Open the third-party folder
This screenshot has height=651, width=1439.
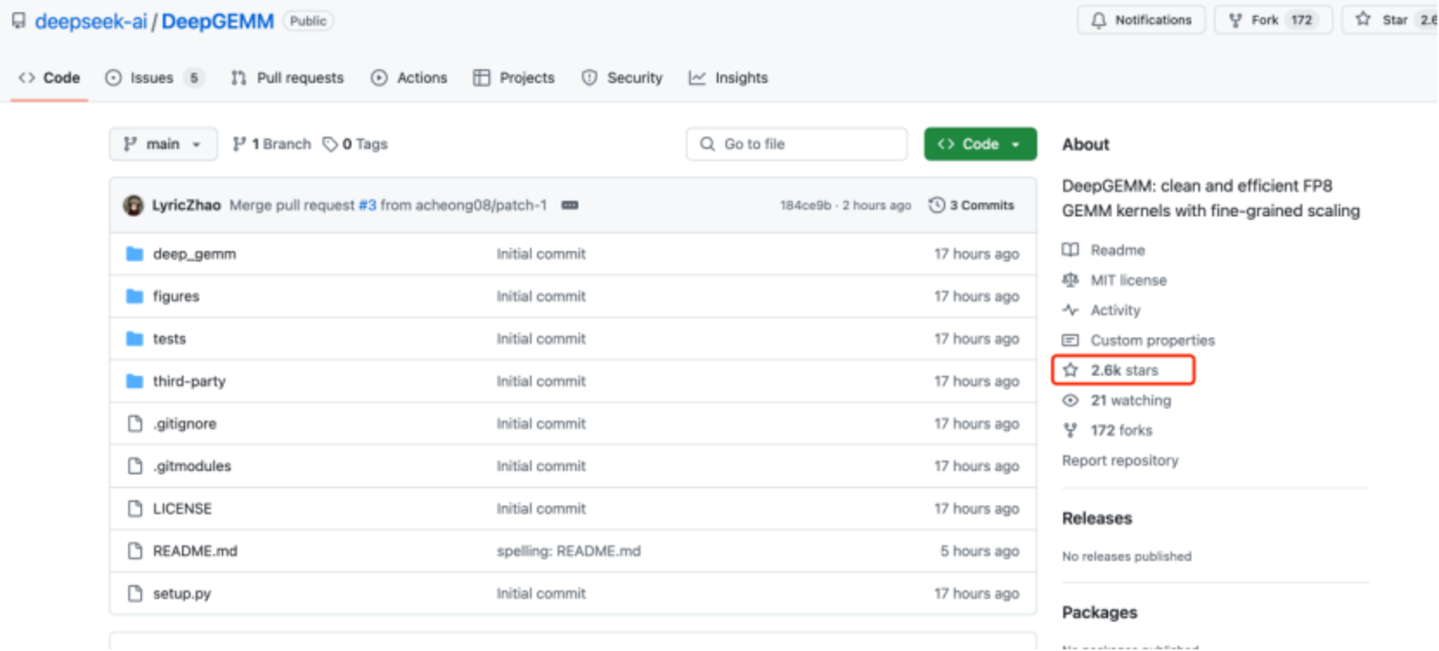pos(189,381)
